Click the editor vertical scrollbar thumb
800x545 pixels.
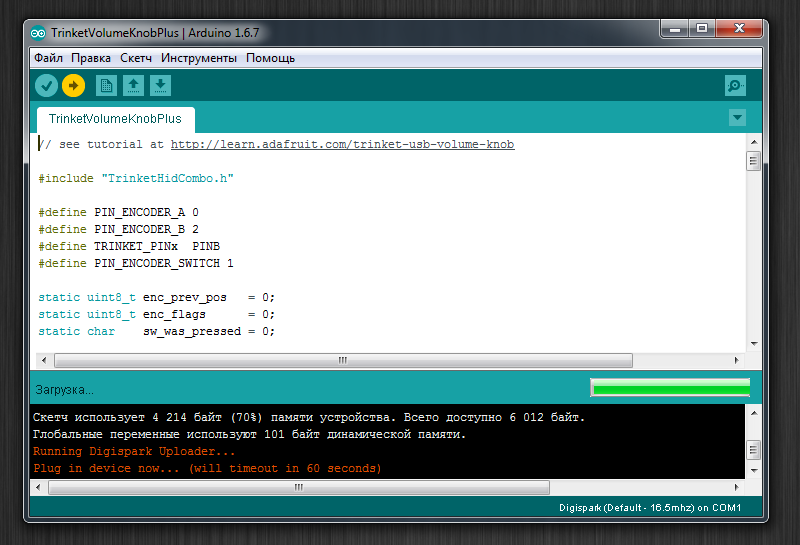click(x=754, y=161)
